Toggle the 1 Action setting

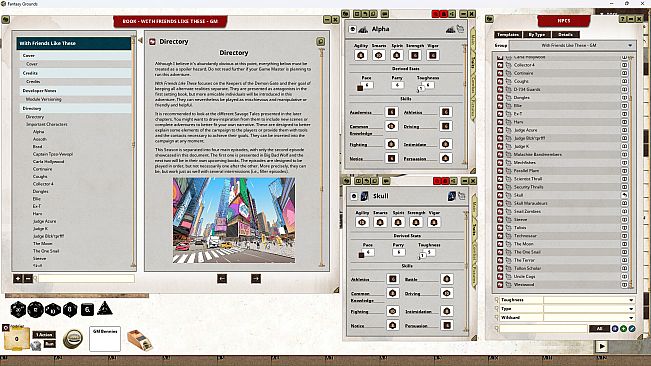[44, 334]
